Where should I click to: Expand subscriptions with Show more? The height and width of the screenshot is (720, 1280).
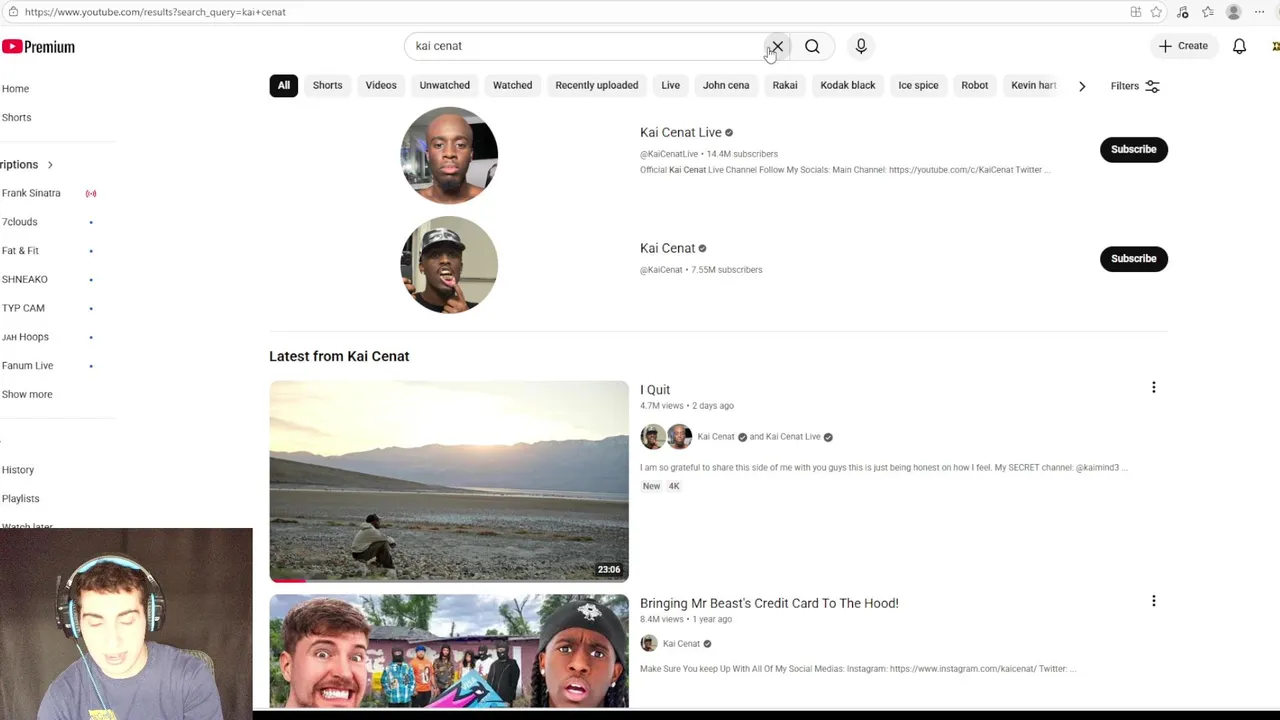point(27,394)
